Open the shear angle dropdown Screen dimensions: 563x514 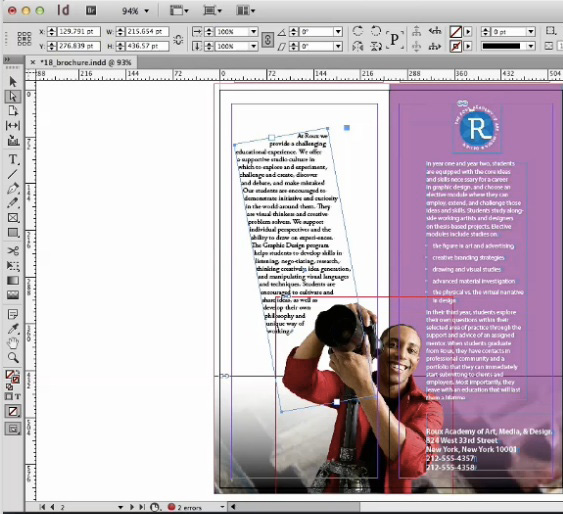338,46
